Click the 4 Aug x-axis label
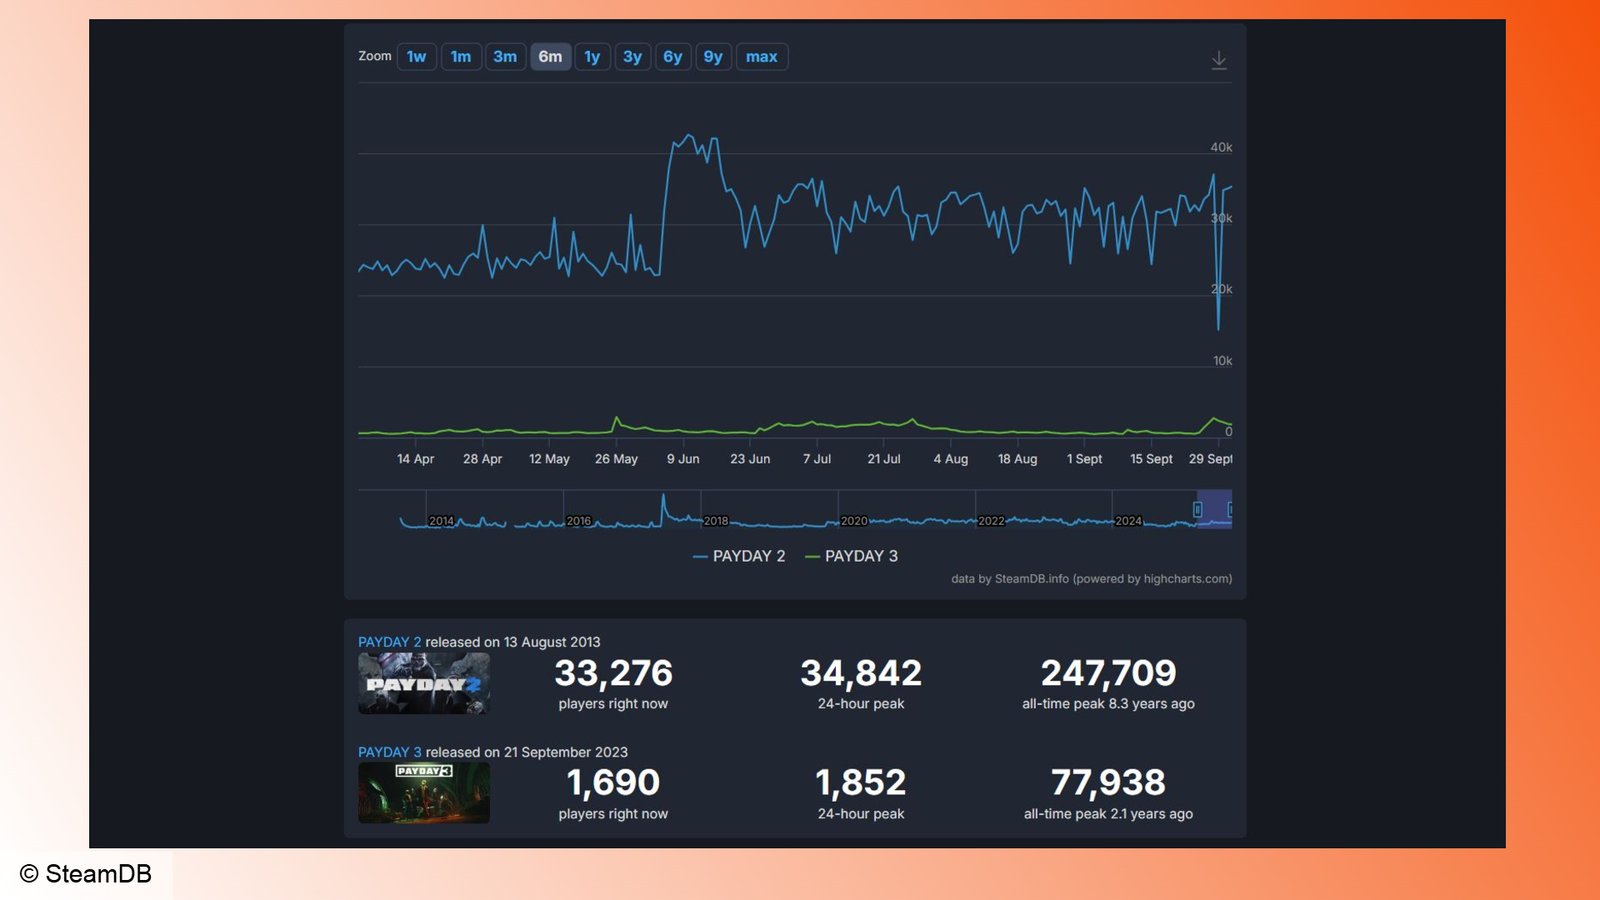This screenshot has width=1600, height=900. coord(951,459)
